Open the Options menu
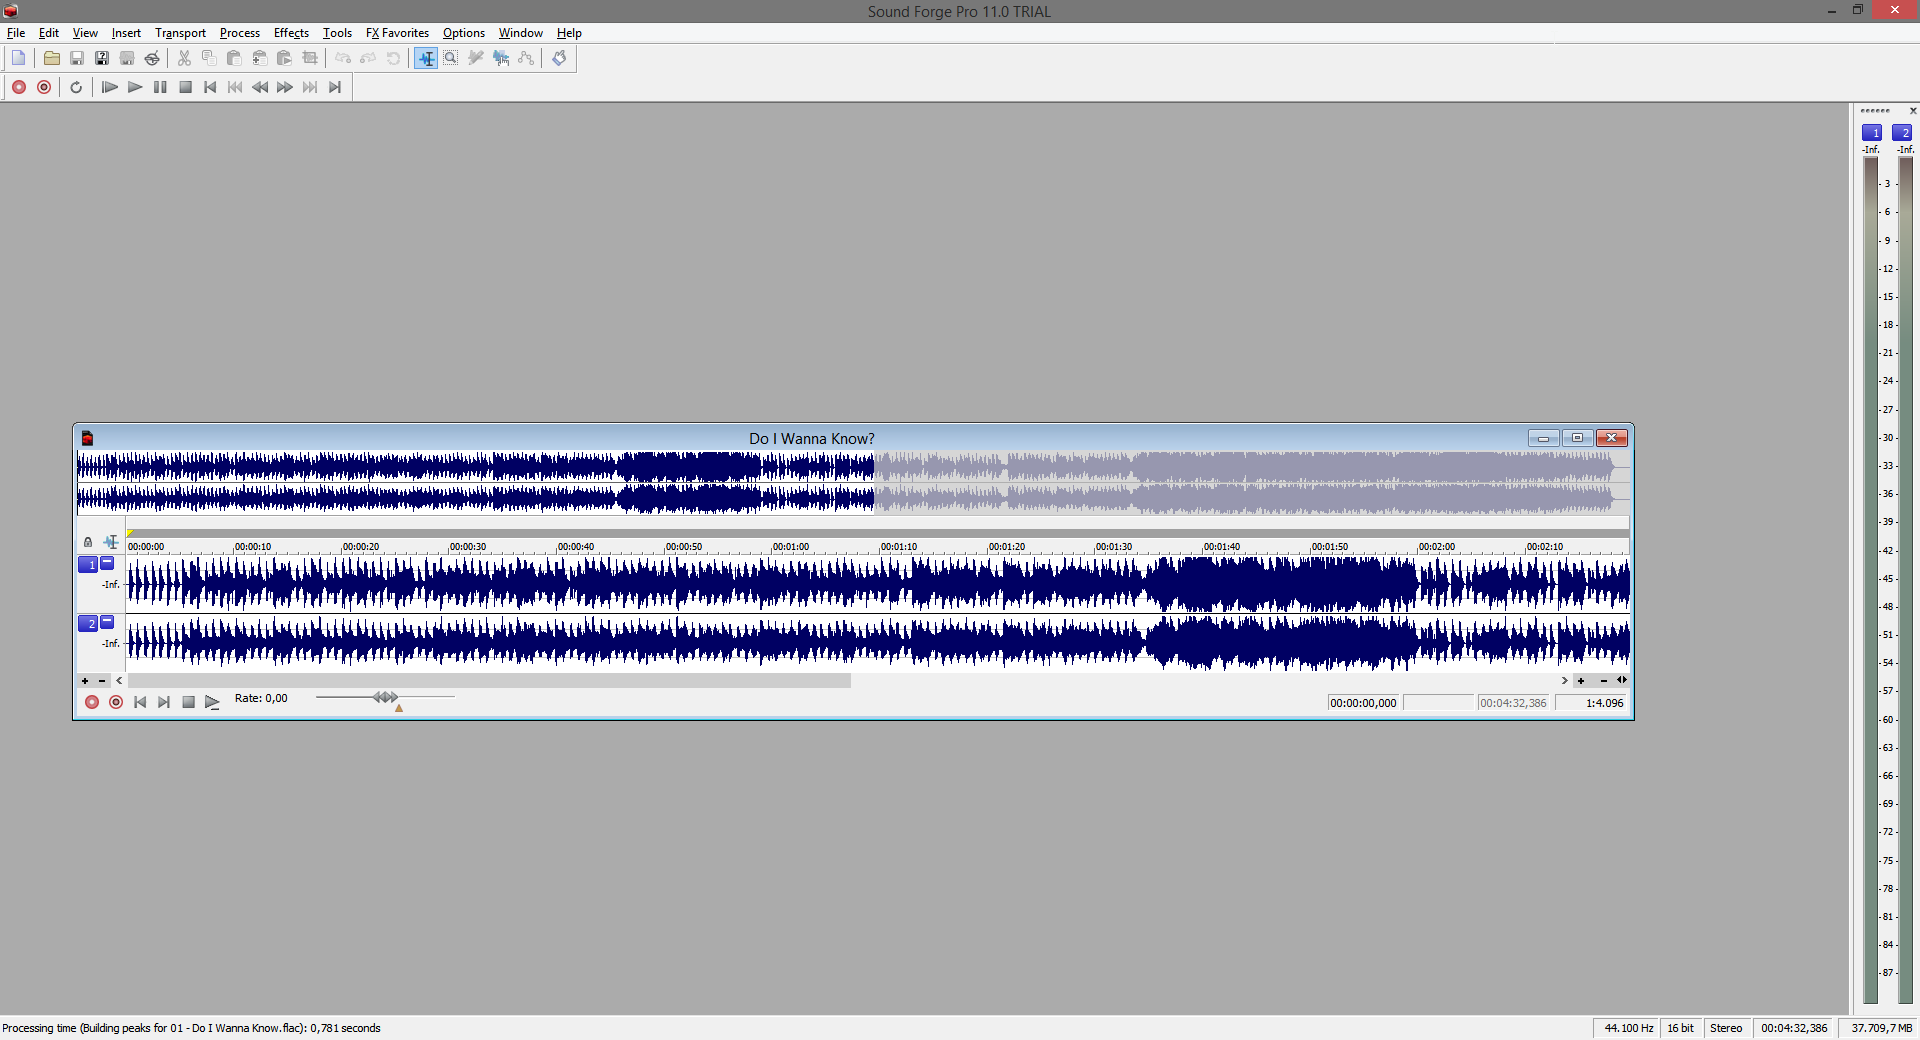Image resolution: width=1920 pixels, height=1040 pixels. pyautogui.click(x=464, y=33)
